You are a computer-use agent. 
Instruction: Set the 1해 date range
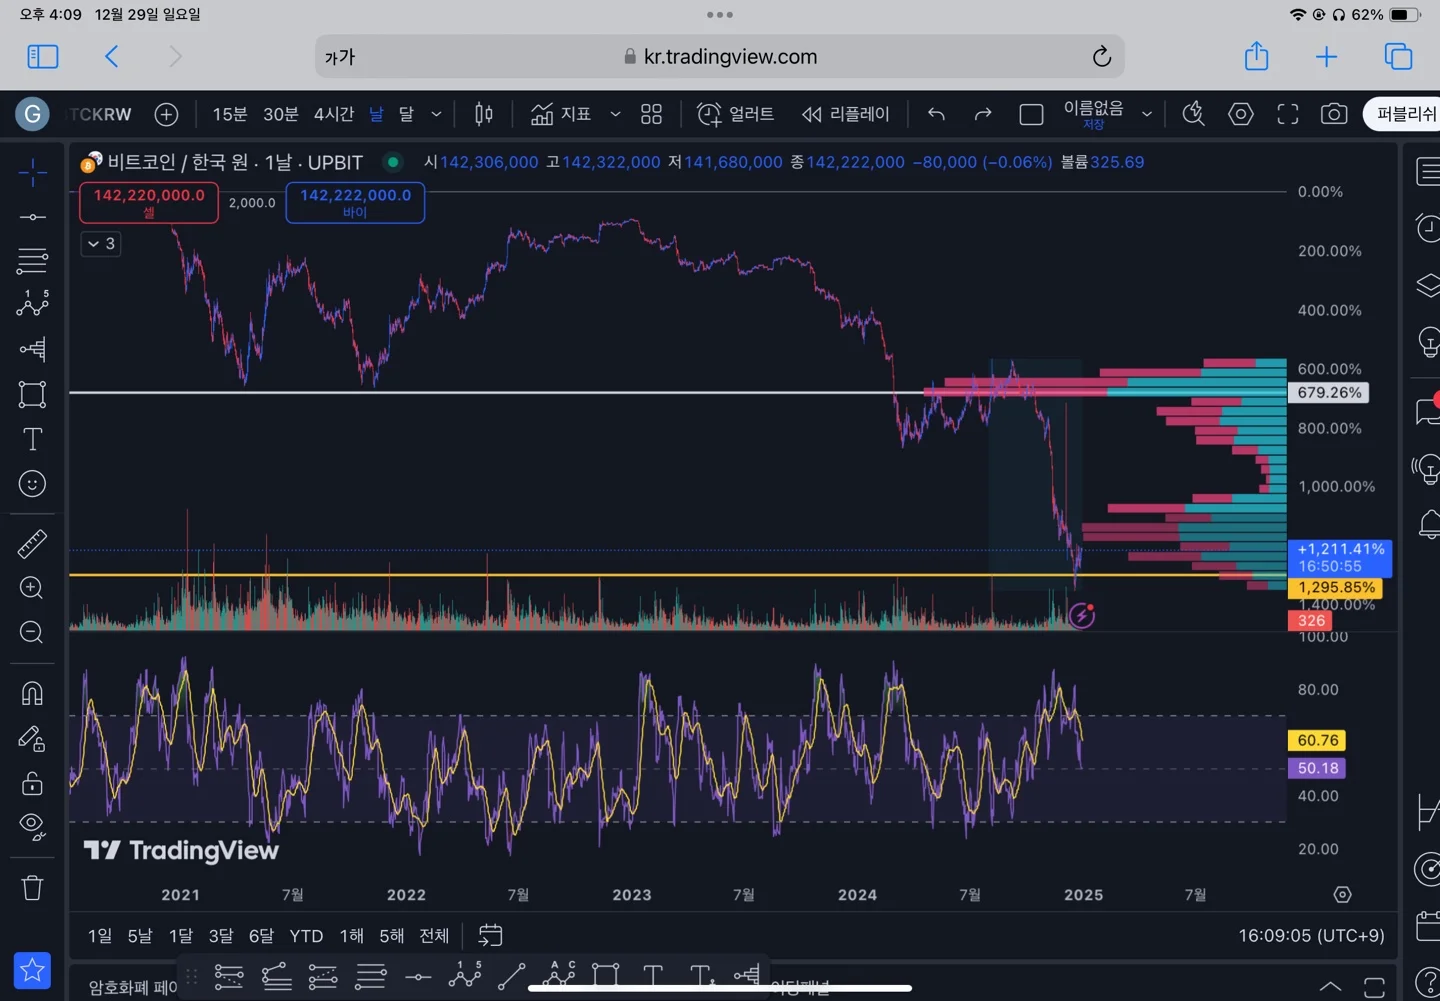click(x=351, y=936)
